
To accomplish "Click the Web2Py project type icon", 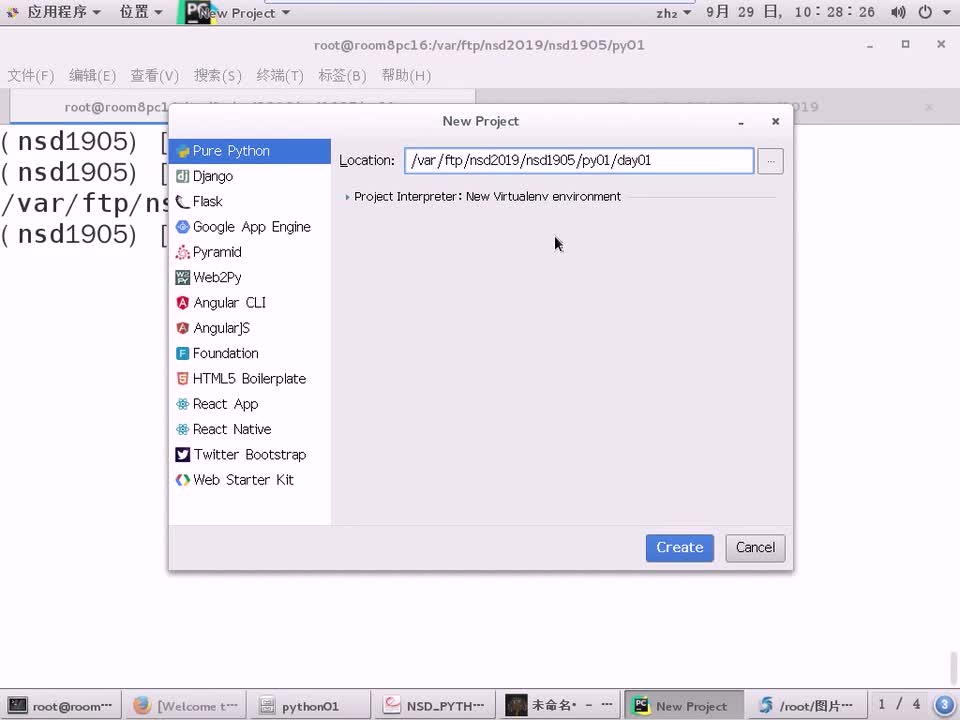I will coord(182,277).
